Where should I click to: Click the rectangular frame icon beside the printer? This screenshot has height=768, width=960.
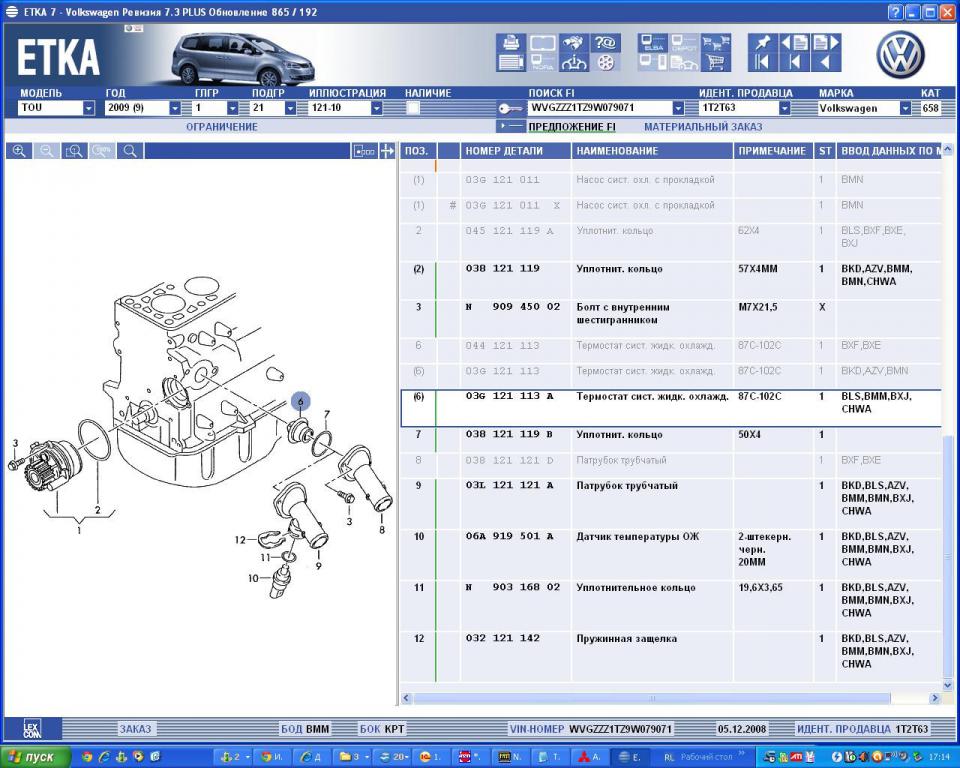click(x=542, y=43)
